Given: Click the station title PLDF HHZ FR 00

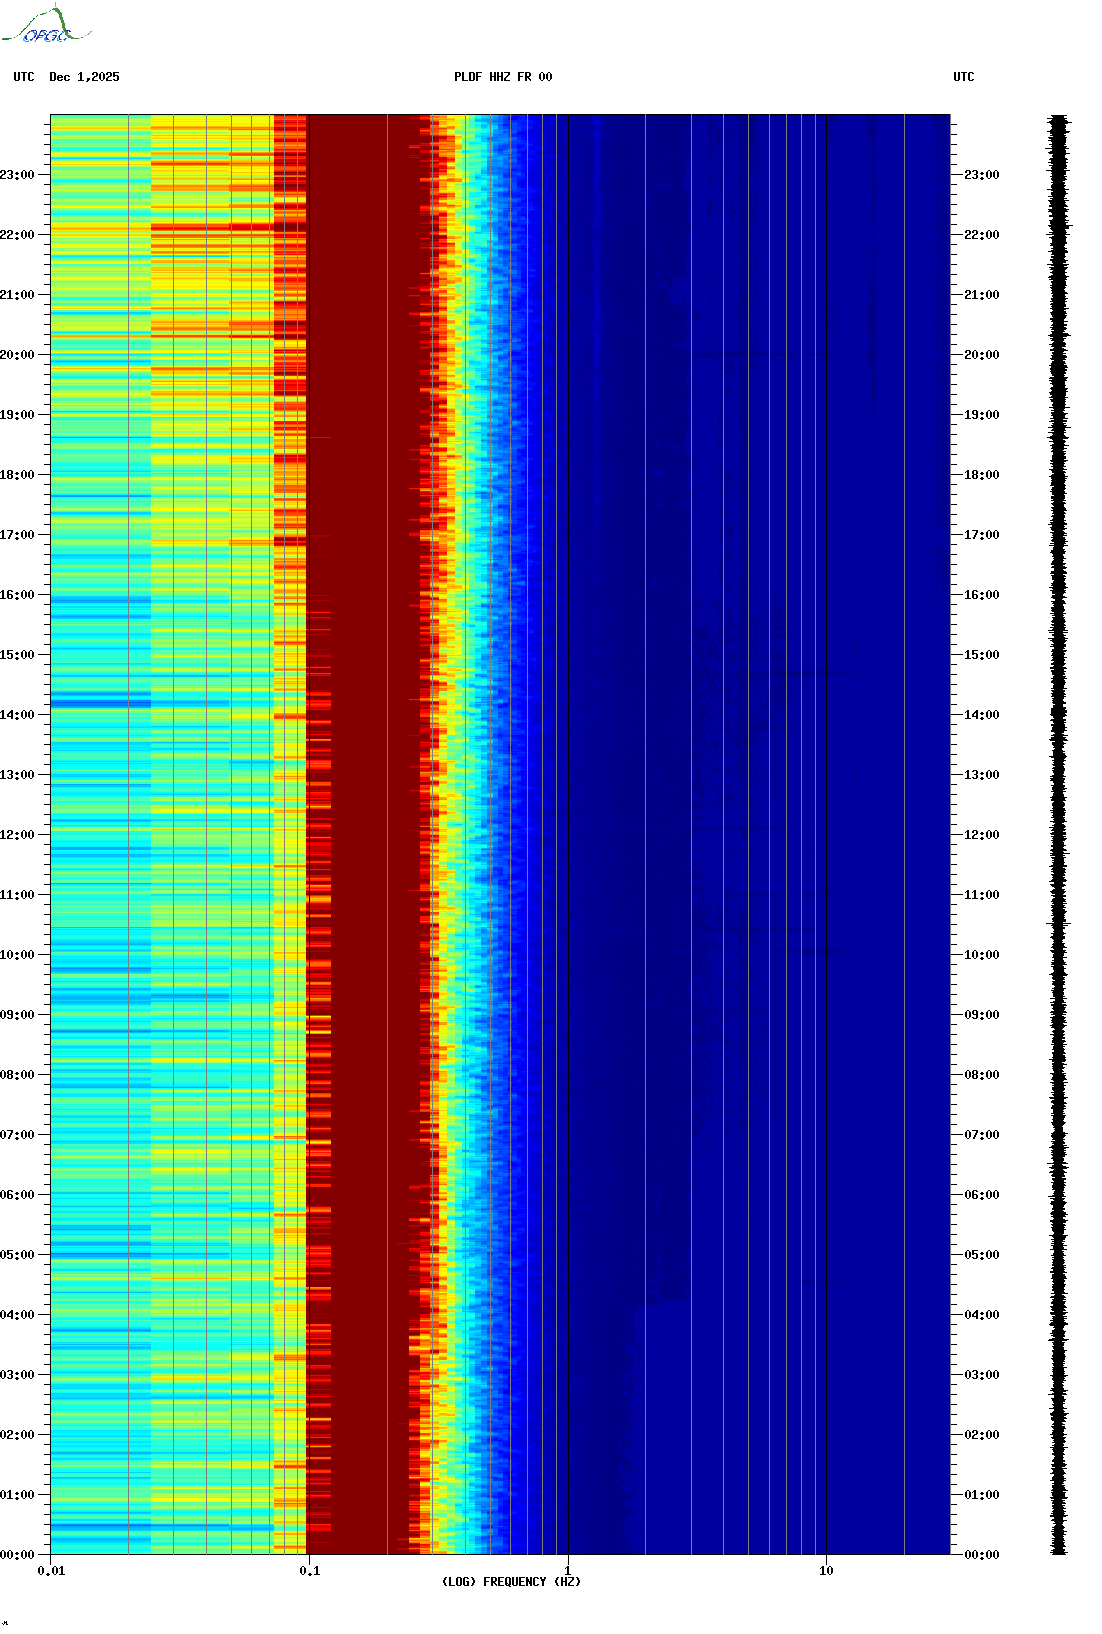Looking at the screenshot, I should click(502, 77).
